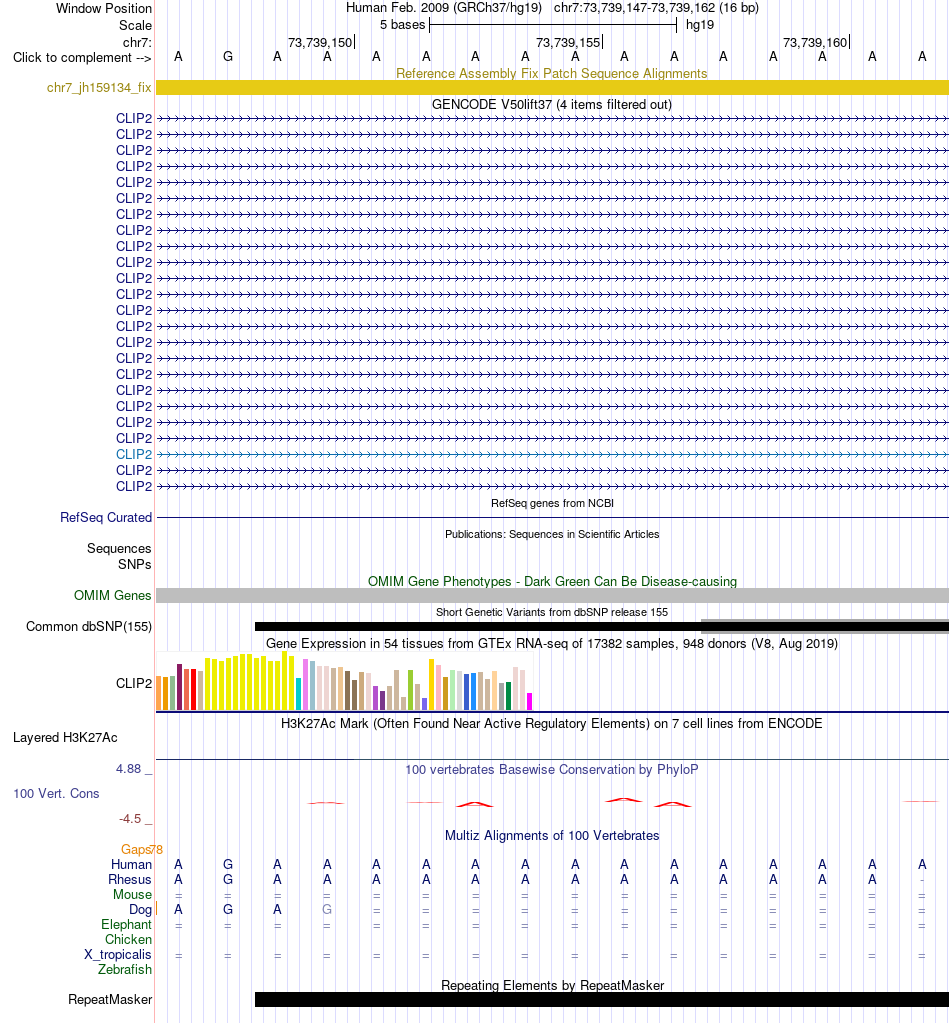
Task: Click the 'Window Position' track label
Action: 104,8
